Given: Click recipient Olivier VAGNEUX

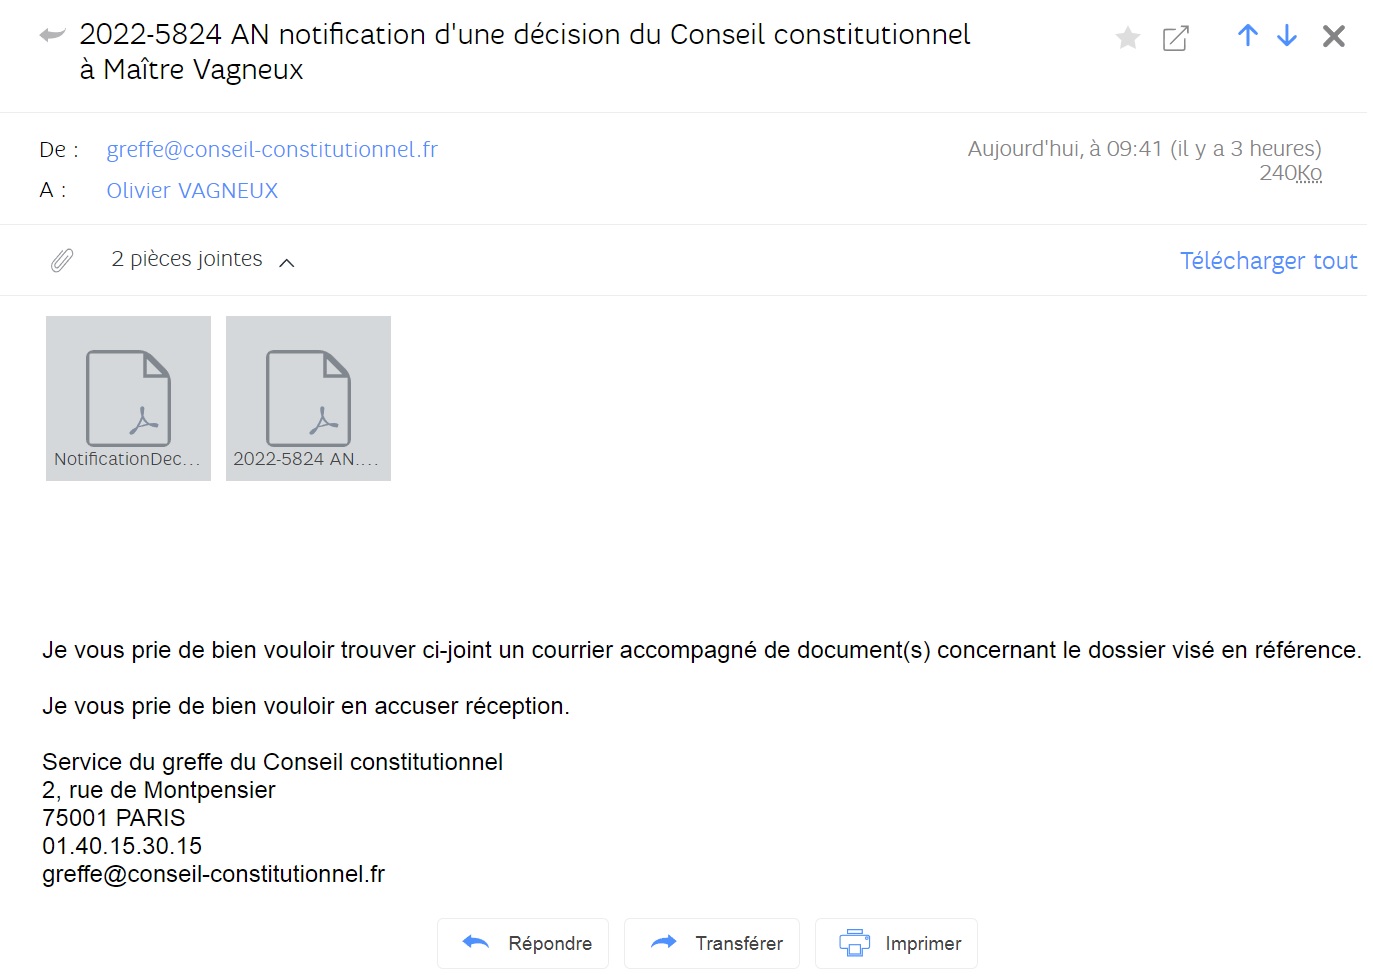Looking at the screenshot, I should pos(192,191).
